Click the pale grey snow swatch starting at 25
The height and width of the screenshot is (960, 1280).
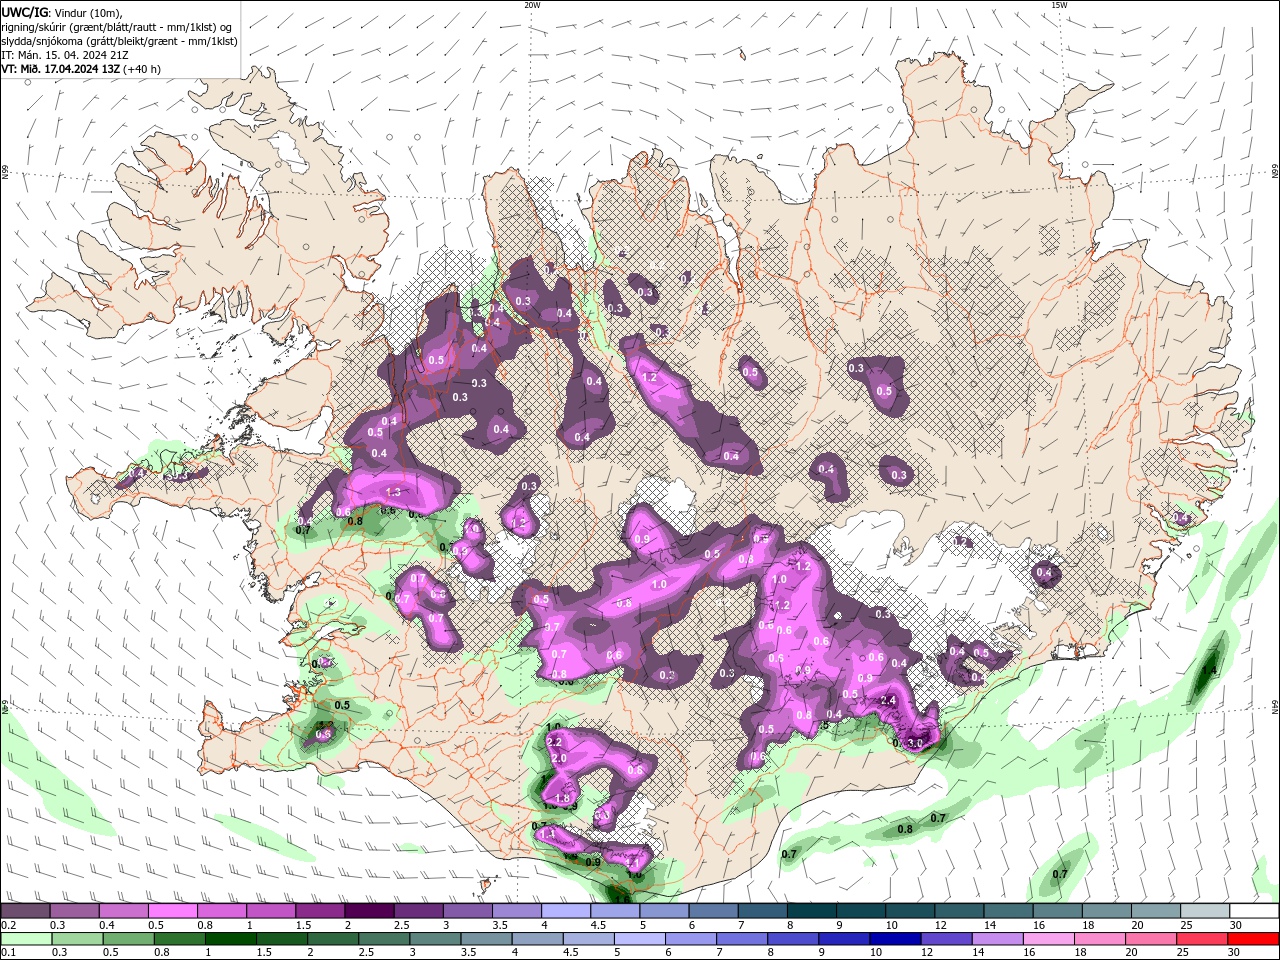point(1204,911)
